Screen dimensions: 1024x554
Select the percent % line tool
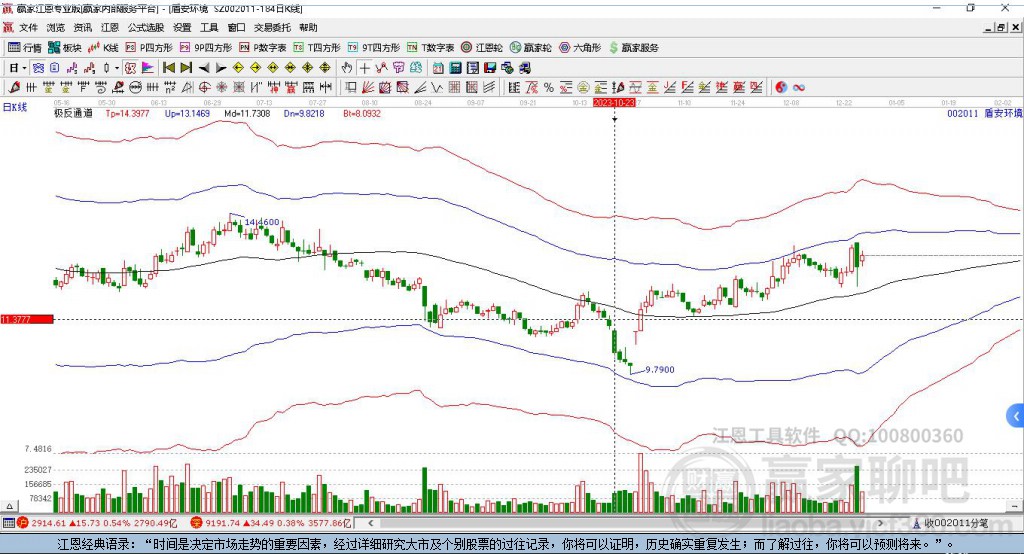coord(549,87)
